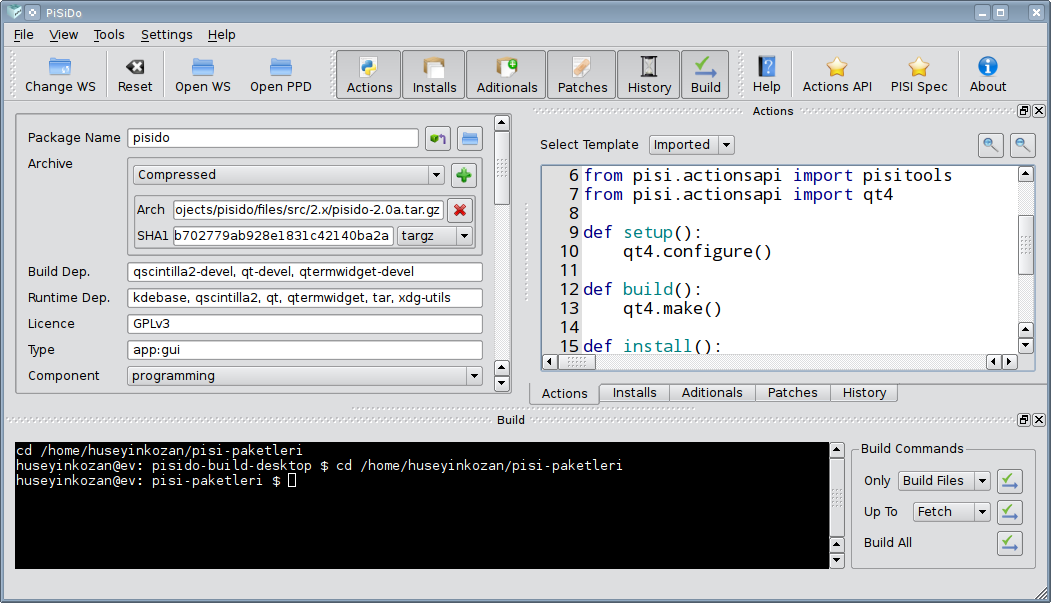Viewport: 1051px width, 603px height.
Task: Run the Build All command icon
Action: pos(1009,543)
